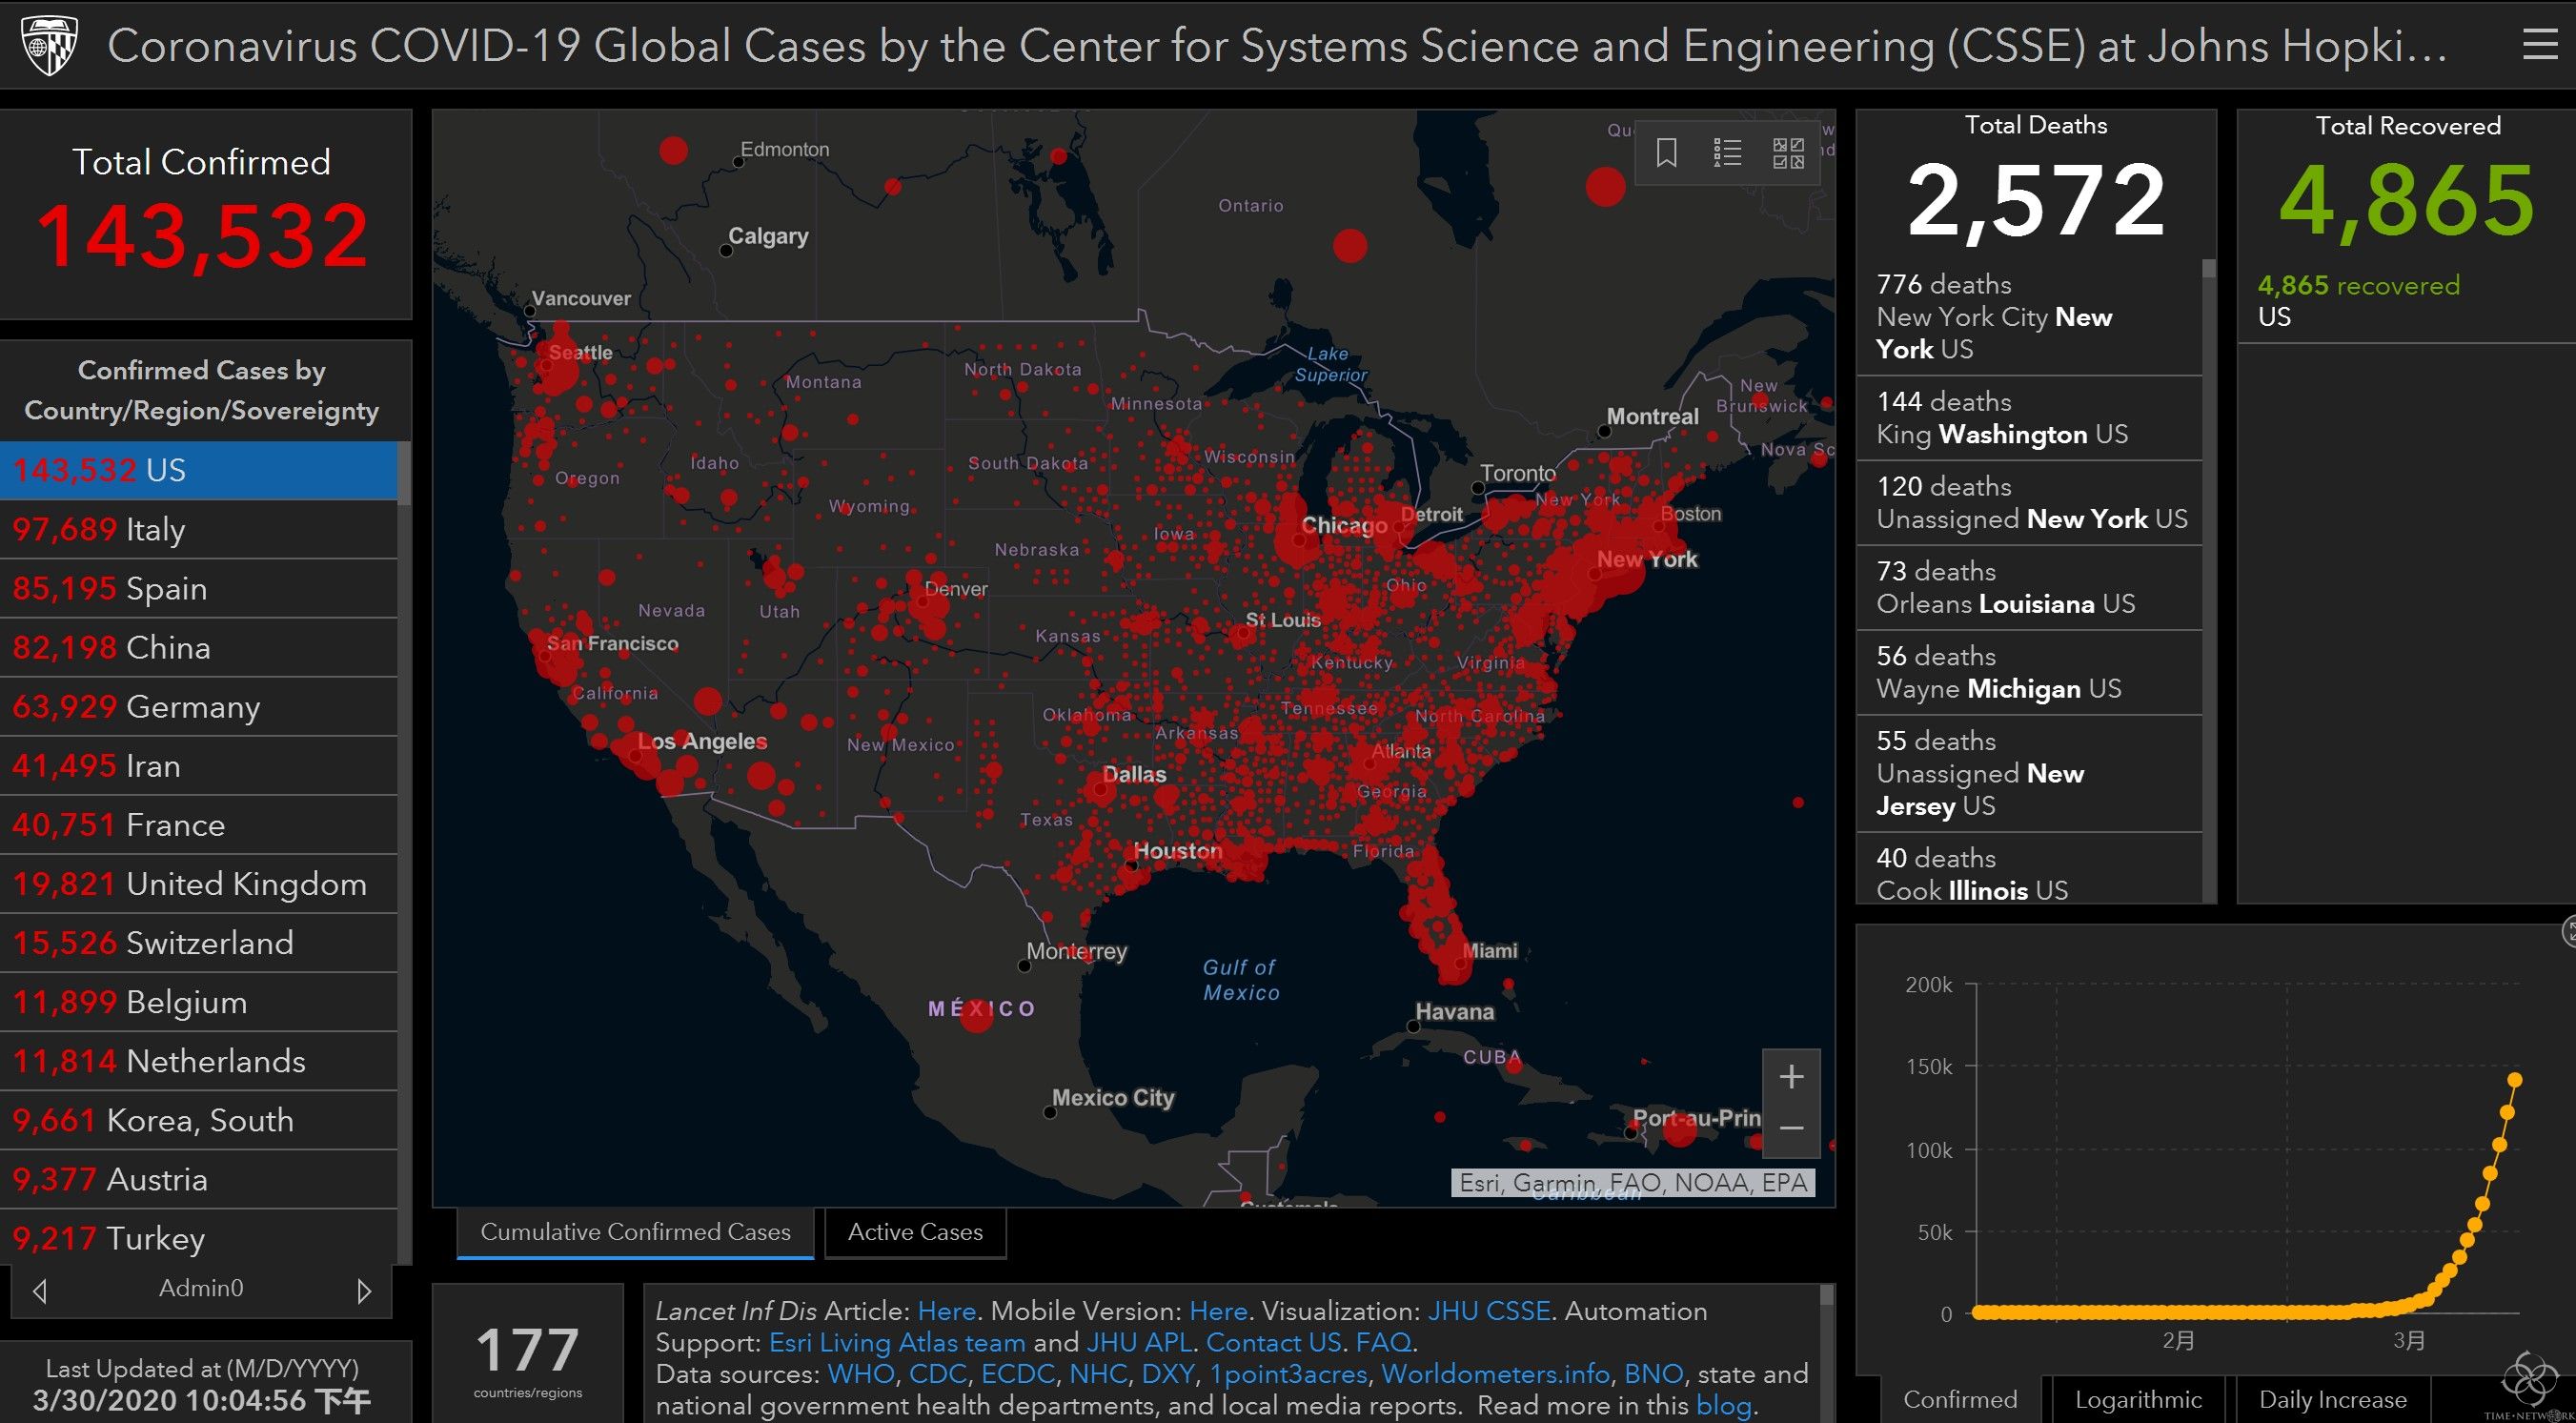Screen dimensions: 2576x1423
Task: Go to next Admin level with right arrow
Action: click(x=364, y=1290)
